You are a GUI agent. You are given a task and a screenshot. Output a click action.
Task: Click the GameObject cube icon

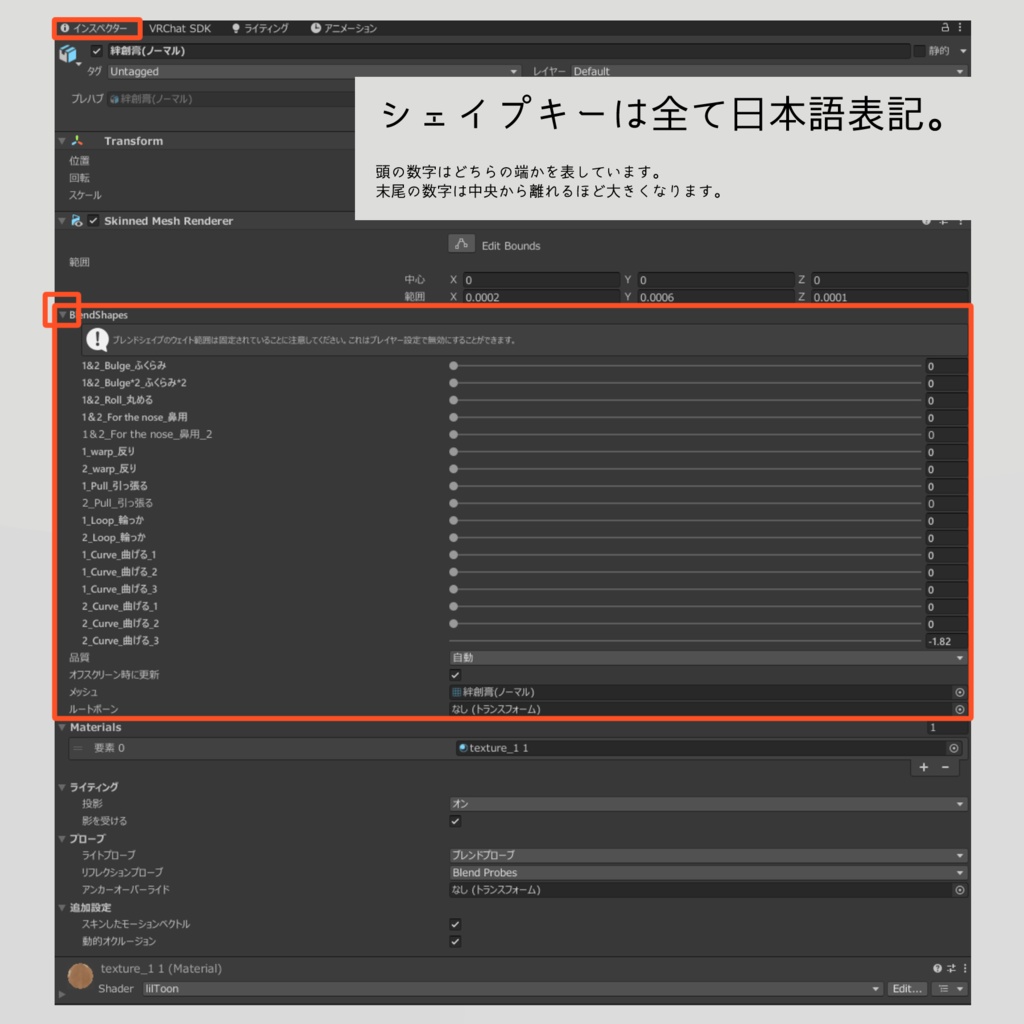click(68, 53)
